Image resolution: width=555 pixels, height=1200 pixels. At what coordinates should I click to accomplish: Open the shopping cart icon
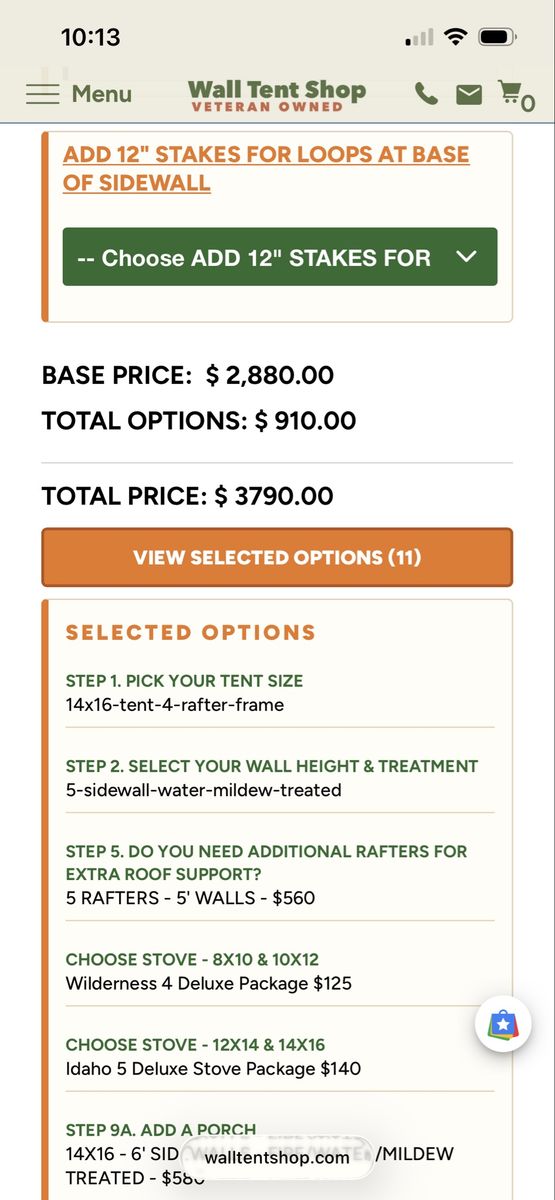(516, 95)
